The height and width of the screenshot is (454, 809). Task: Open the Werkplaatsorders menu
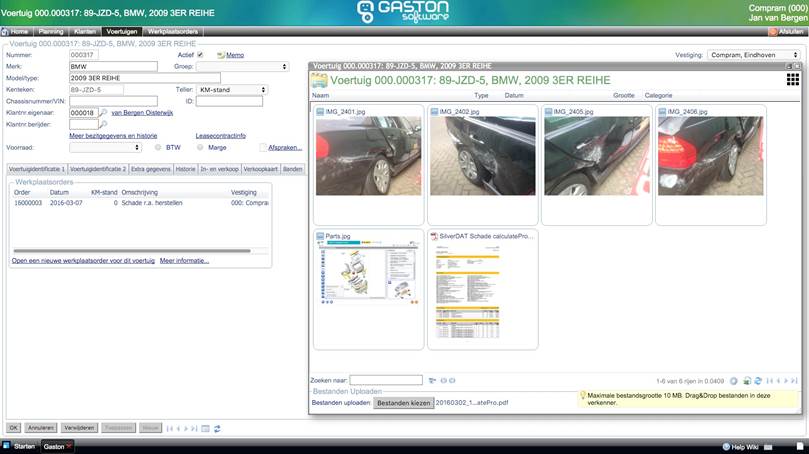pyautogui.click(x=173, y=31)
